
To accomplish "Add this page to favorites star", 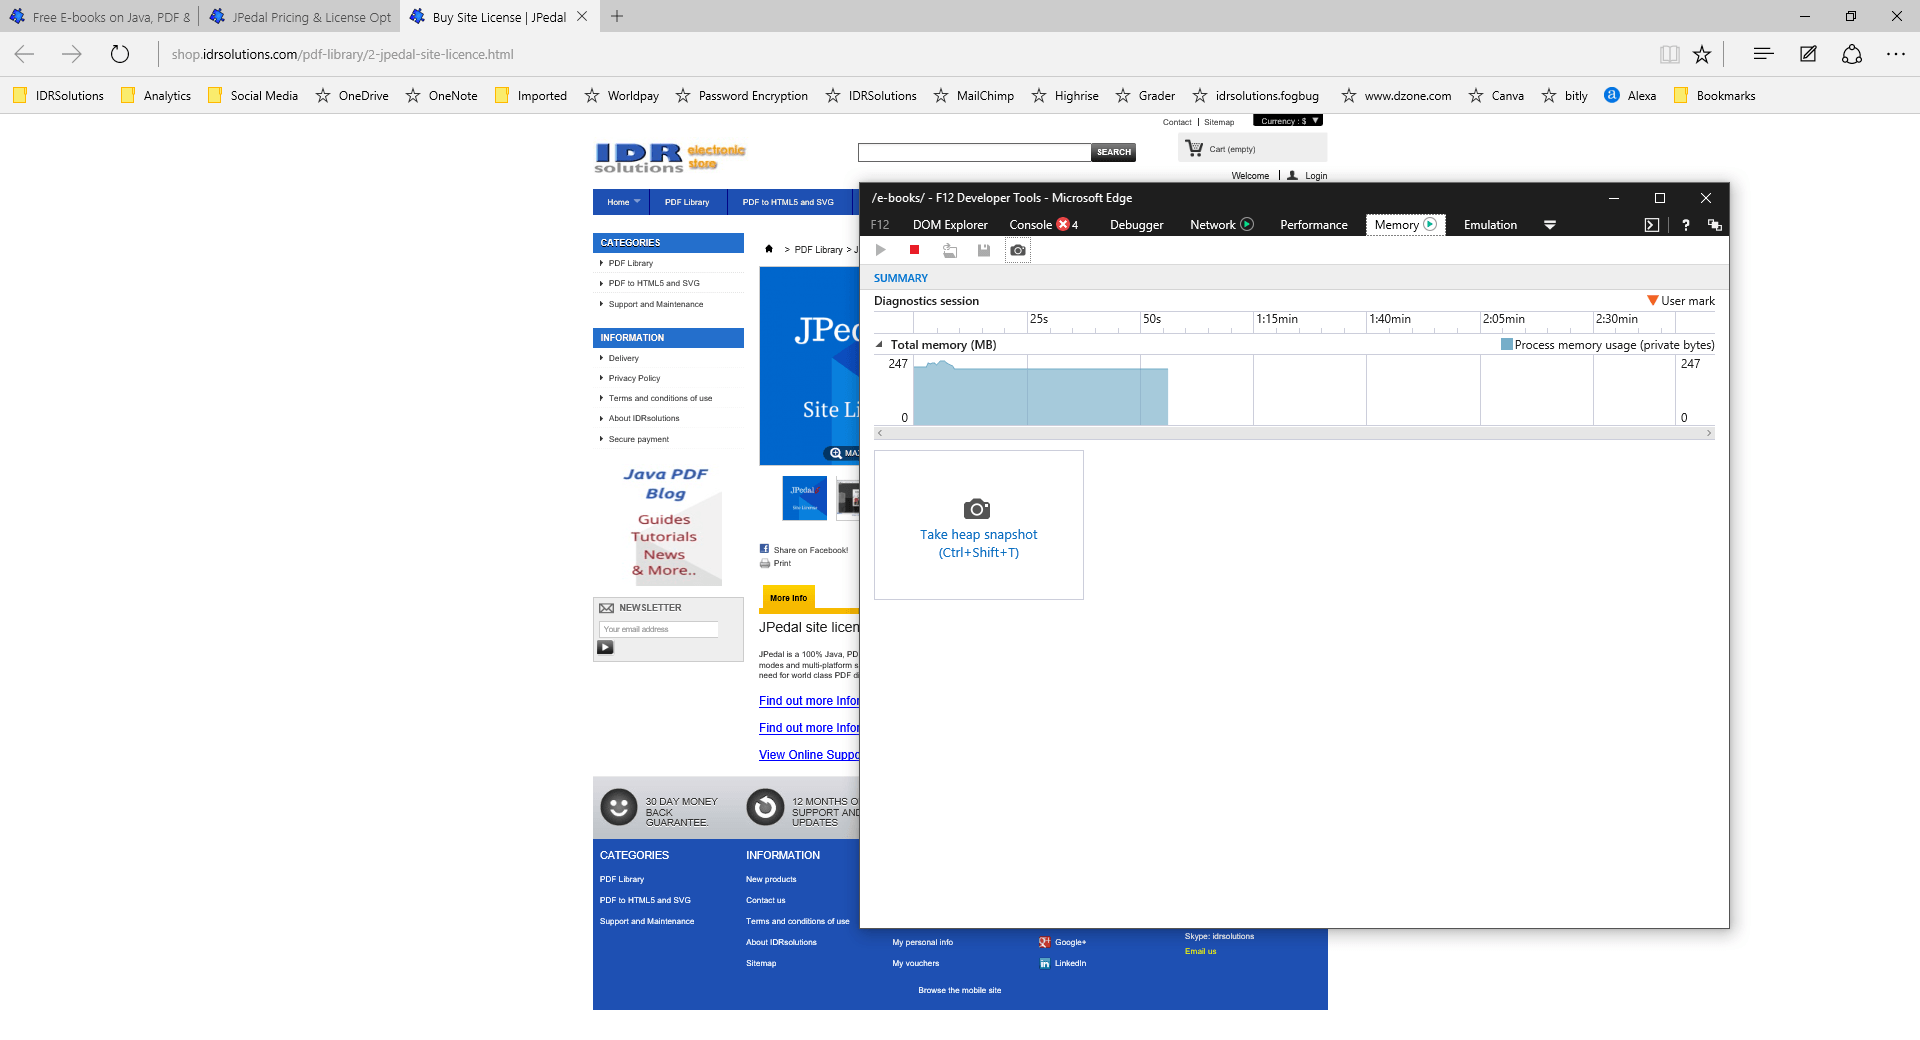I will click(x=1702, y=54).
